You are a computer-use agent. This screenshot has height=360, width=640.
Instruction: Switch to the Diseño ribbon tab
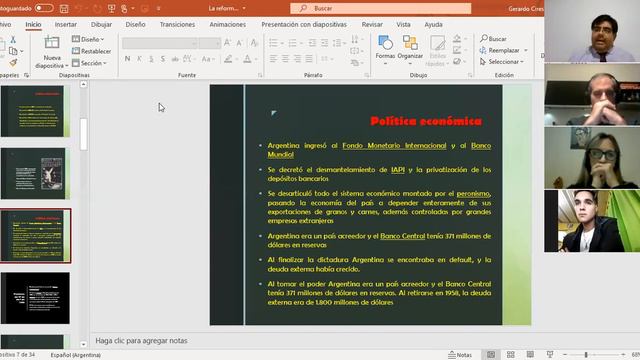(136, 24)
